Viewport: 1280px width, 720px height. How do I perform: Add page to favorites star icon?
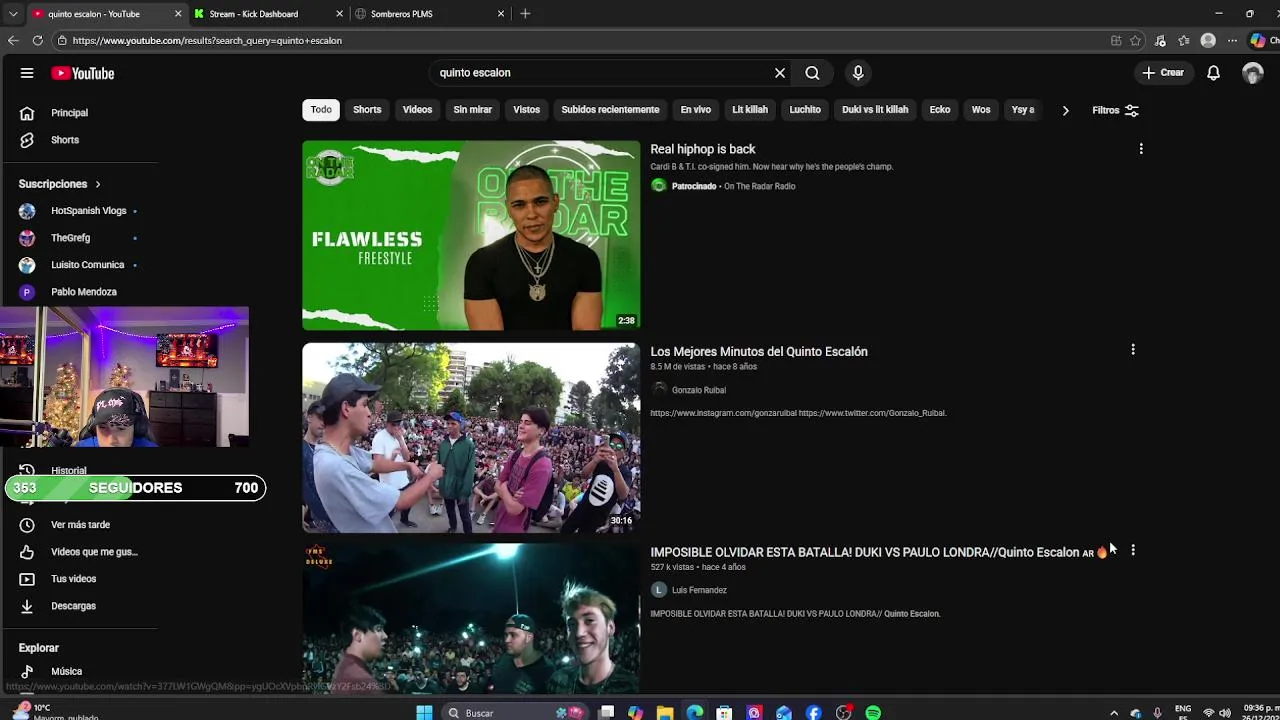tap(1136, 41)
